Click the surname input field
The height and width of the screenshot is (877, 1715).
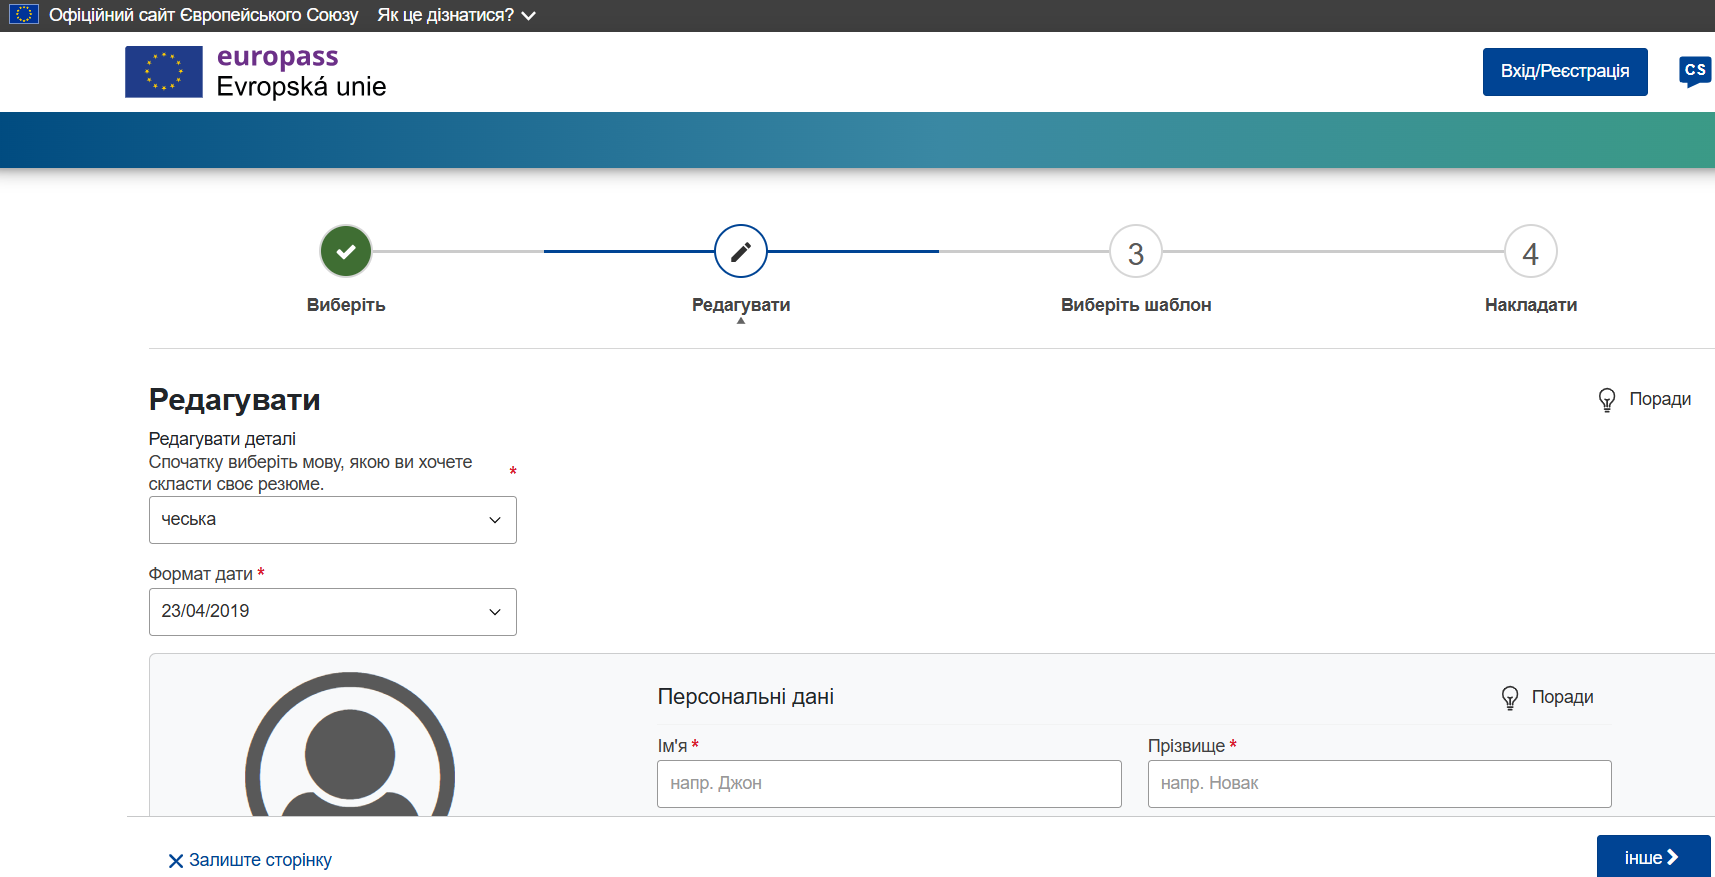(x=1379, y=784)
